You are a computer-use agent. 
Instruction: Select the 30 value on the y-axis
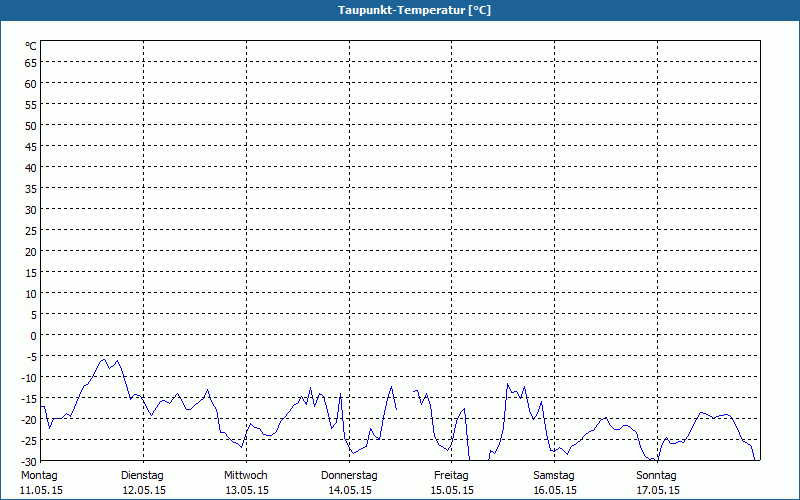pyautogui.click(x=31, y=210)
